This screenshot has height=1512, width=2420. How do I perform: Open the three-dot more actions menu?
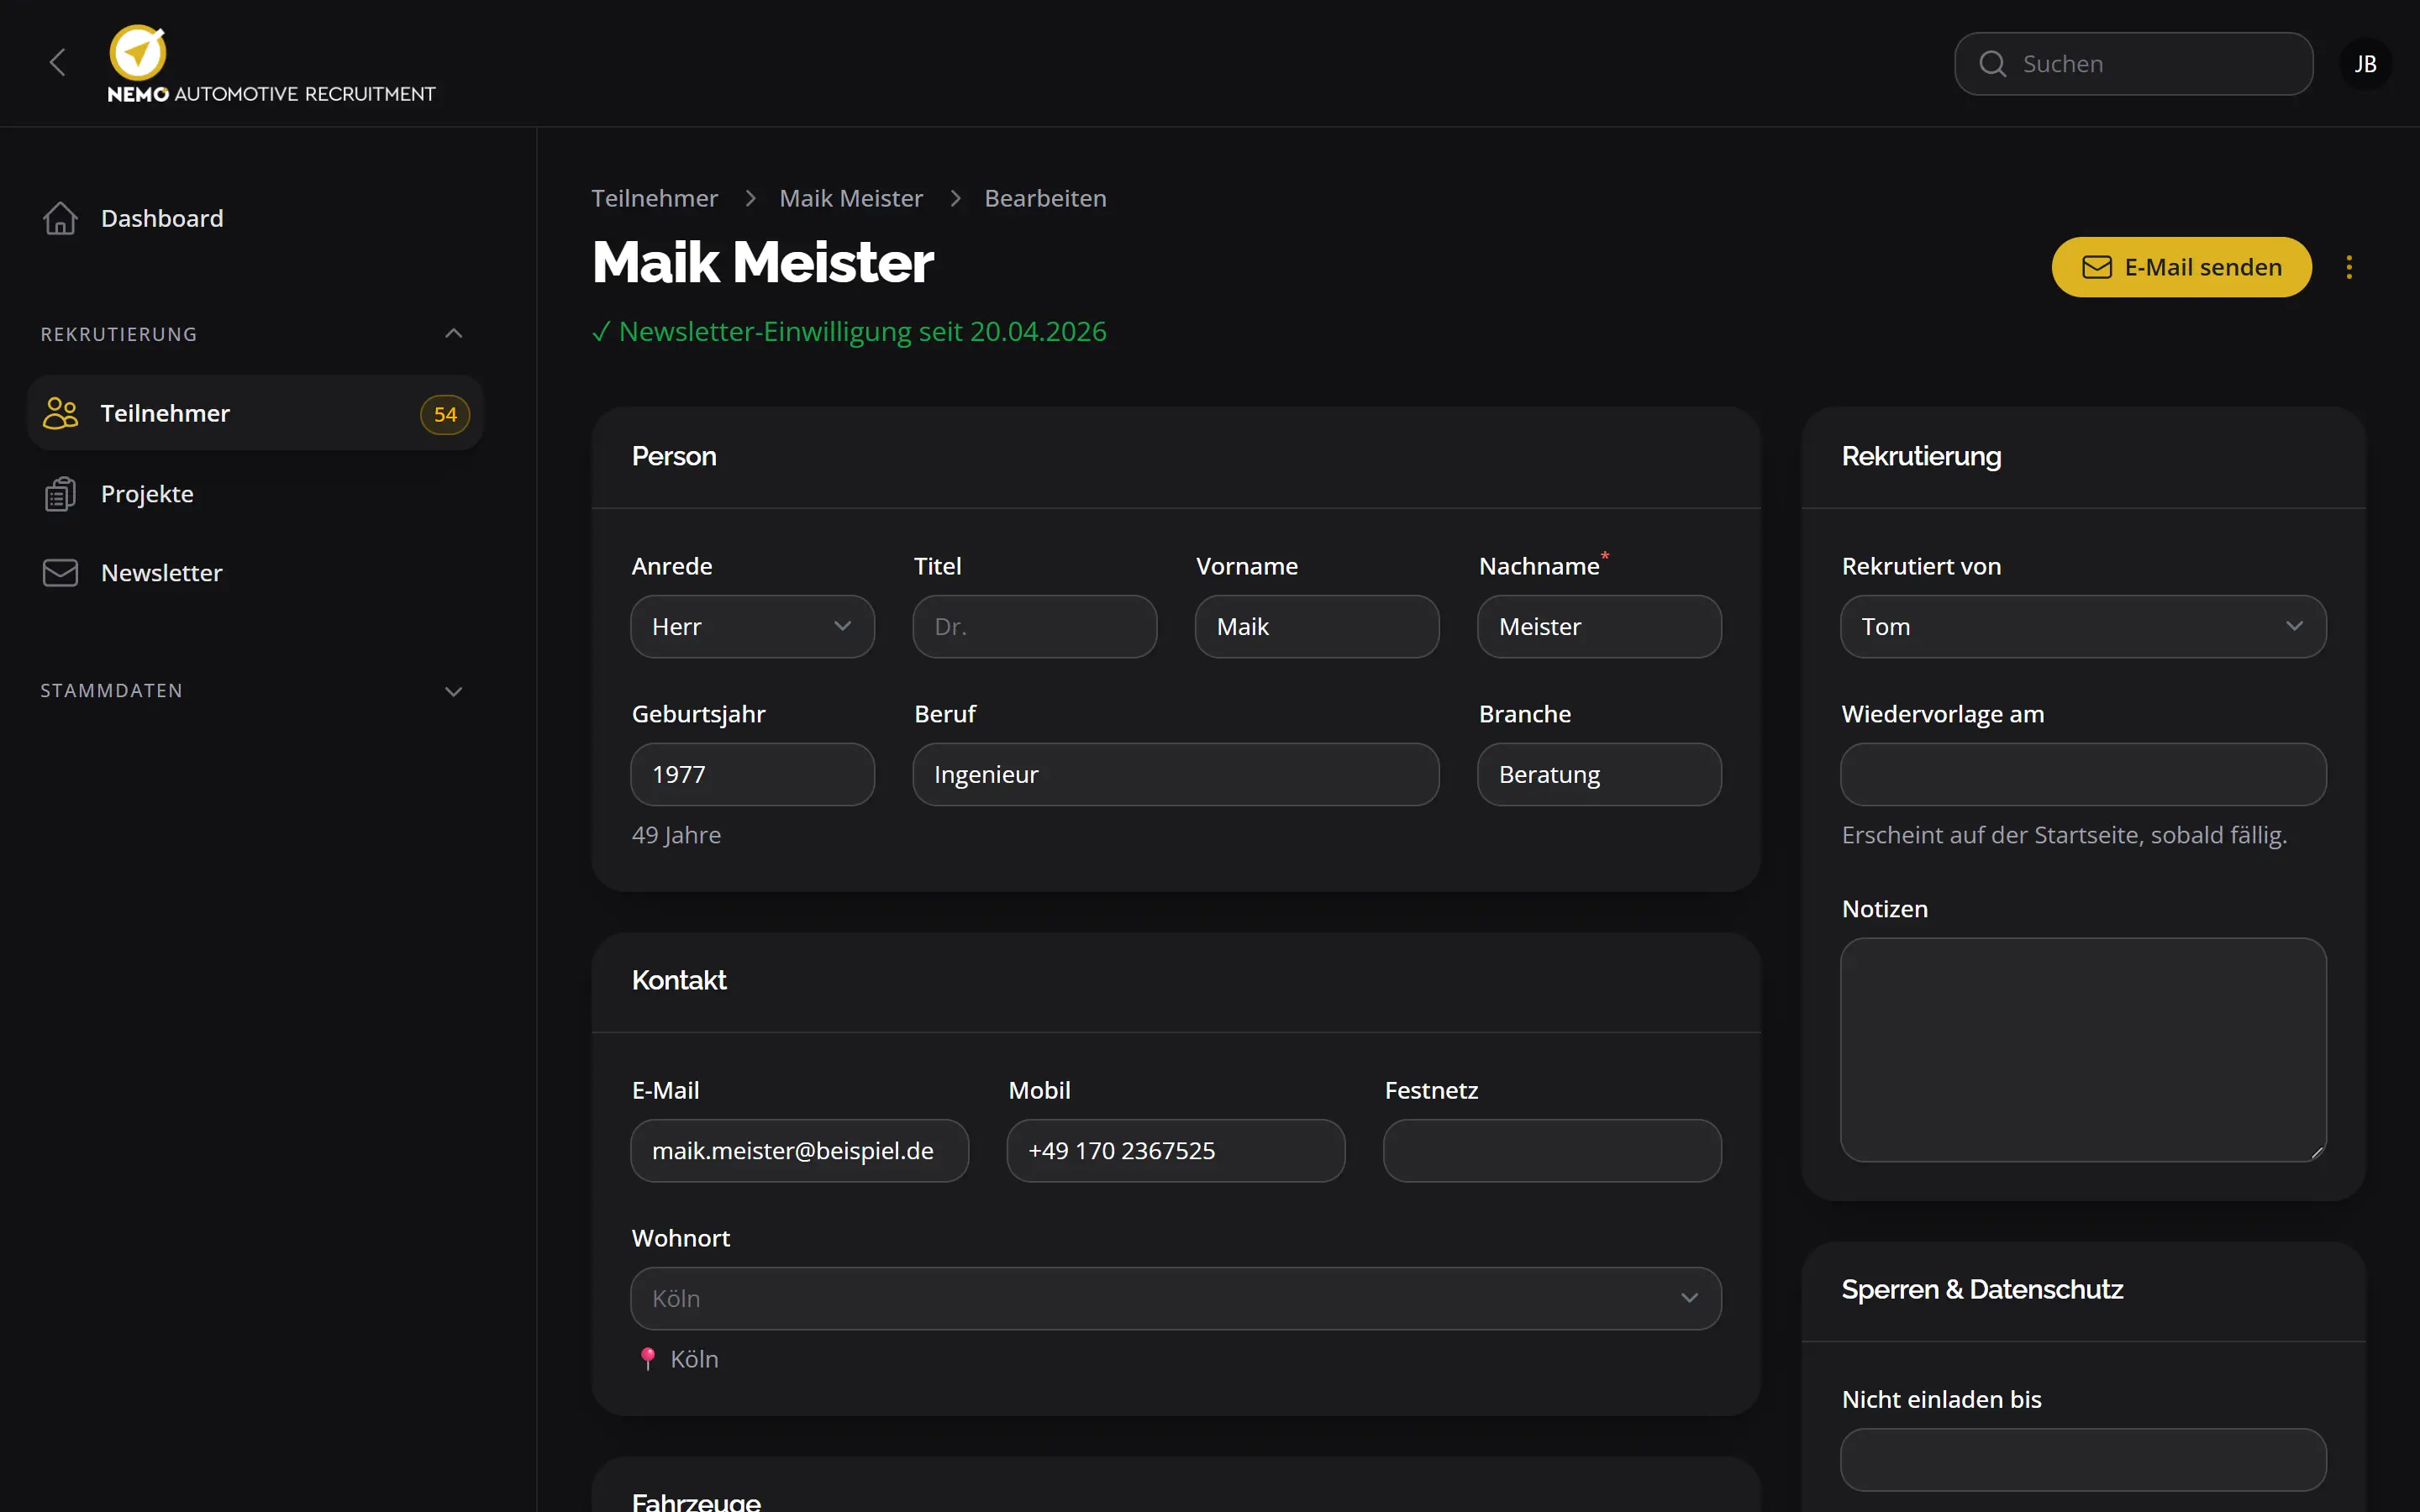coord(2349,267)
